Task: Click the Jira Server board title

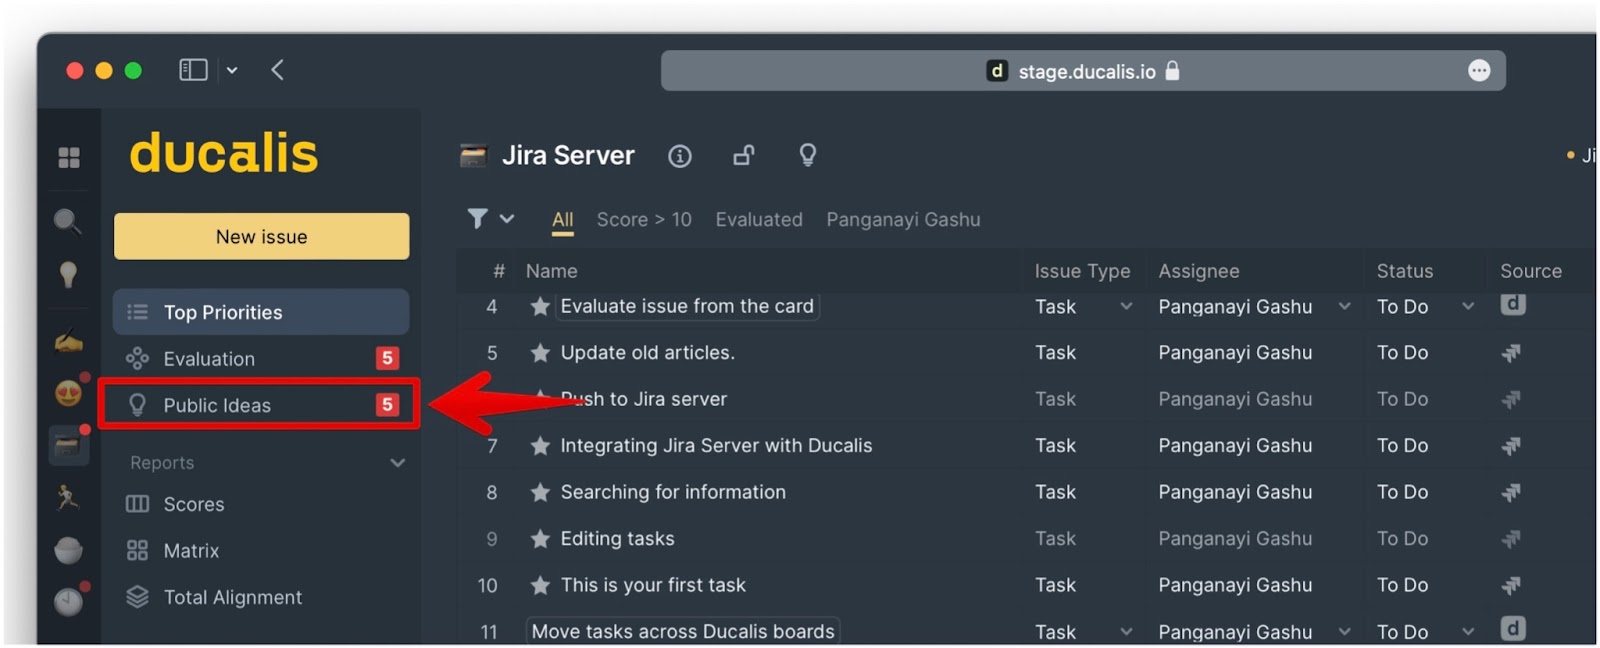Action: coord(567,156)
